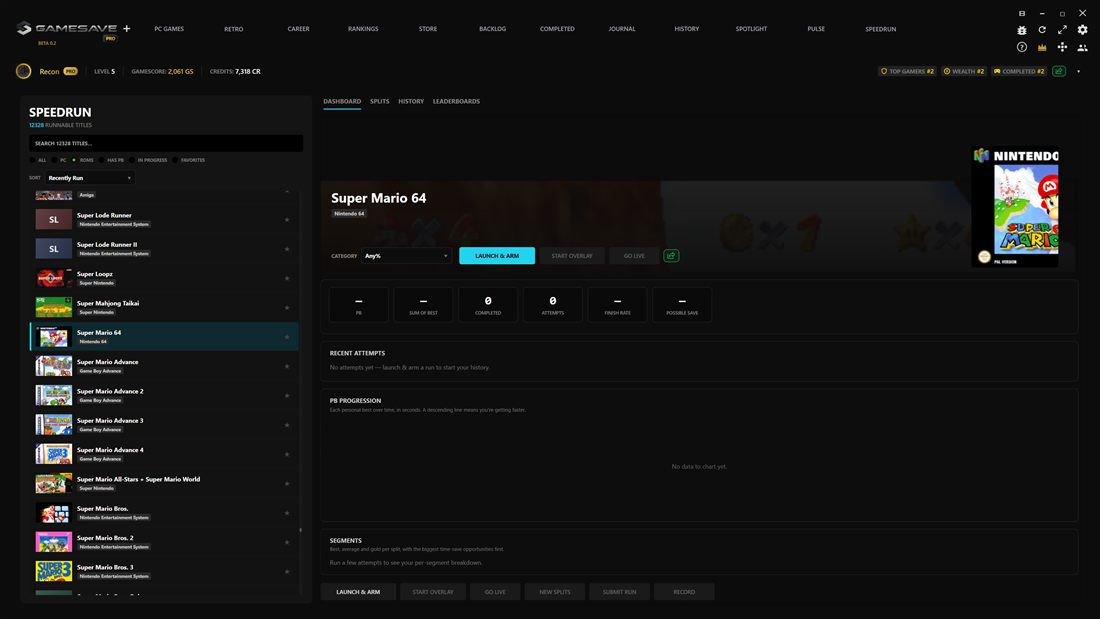Click the refresh icon in the header

pos(1042,30)
